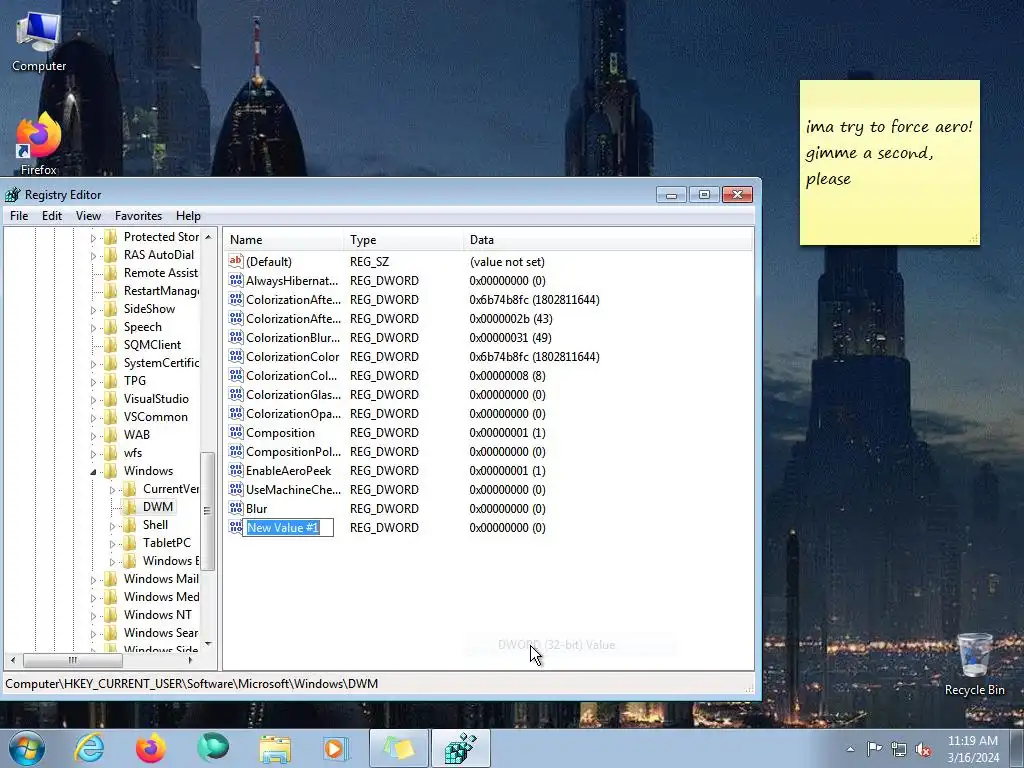The width and height of the screenshot is (1024, 768).
Task: Select Firefox desktop shortcut
Action: (x=39, y=144)
